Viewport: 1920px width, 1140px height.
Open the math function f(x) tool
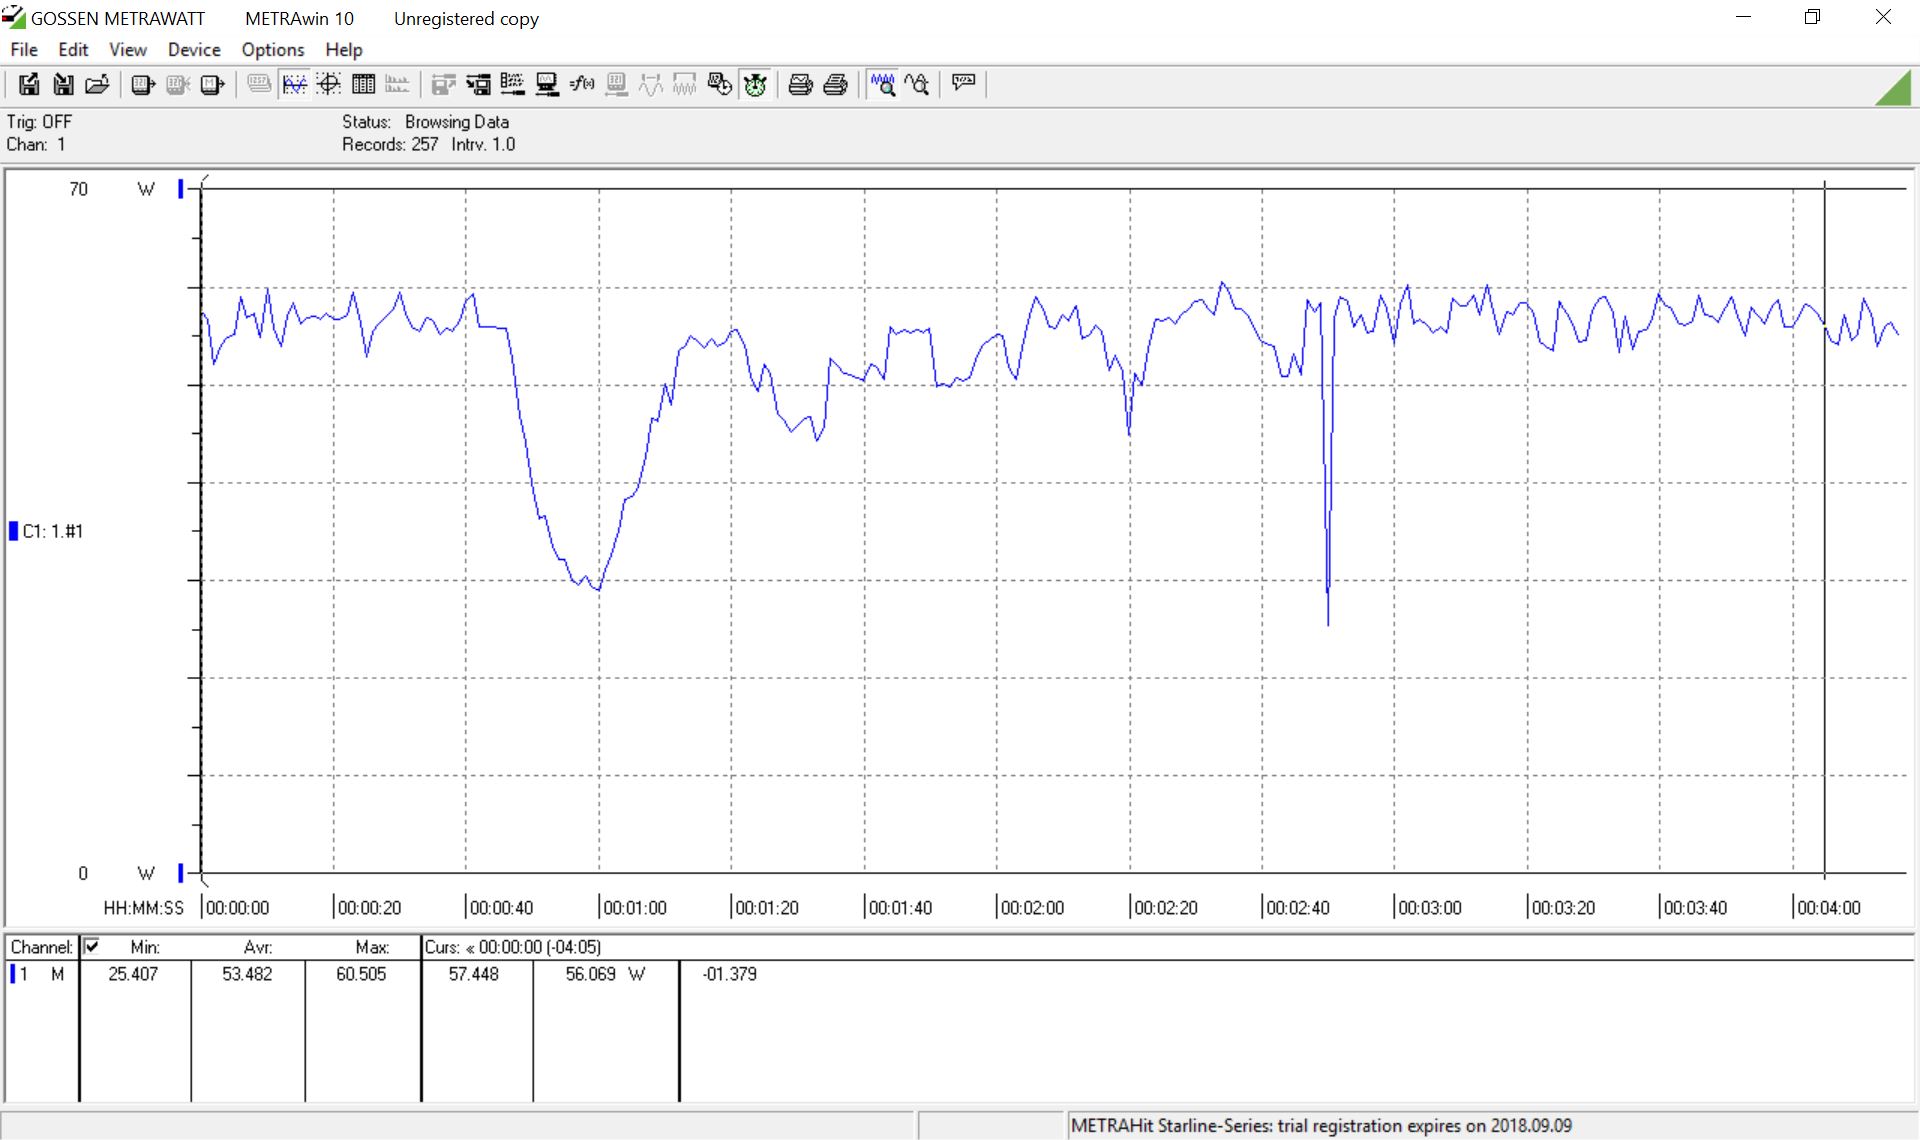click(x=582, y=85)
